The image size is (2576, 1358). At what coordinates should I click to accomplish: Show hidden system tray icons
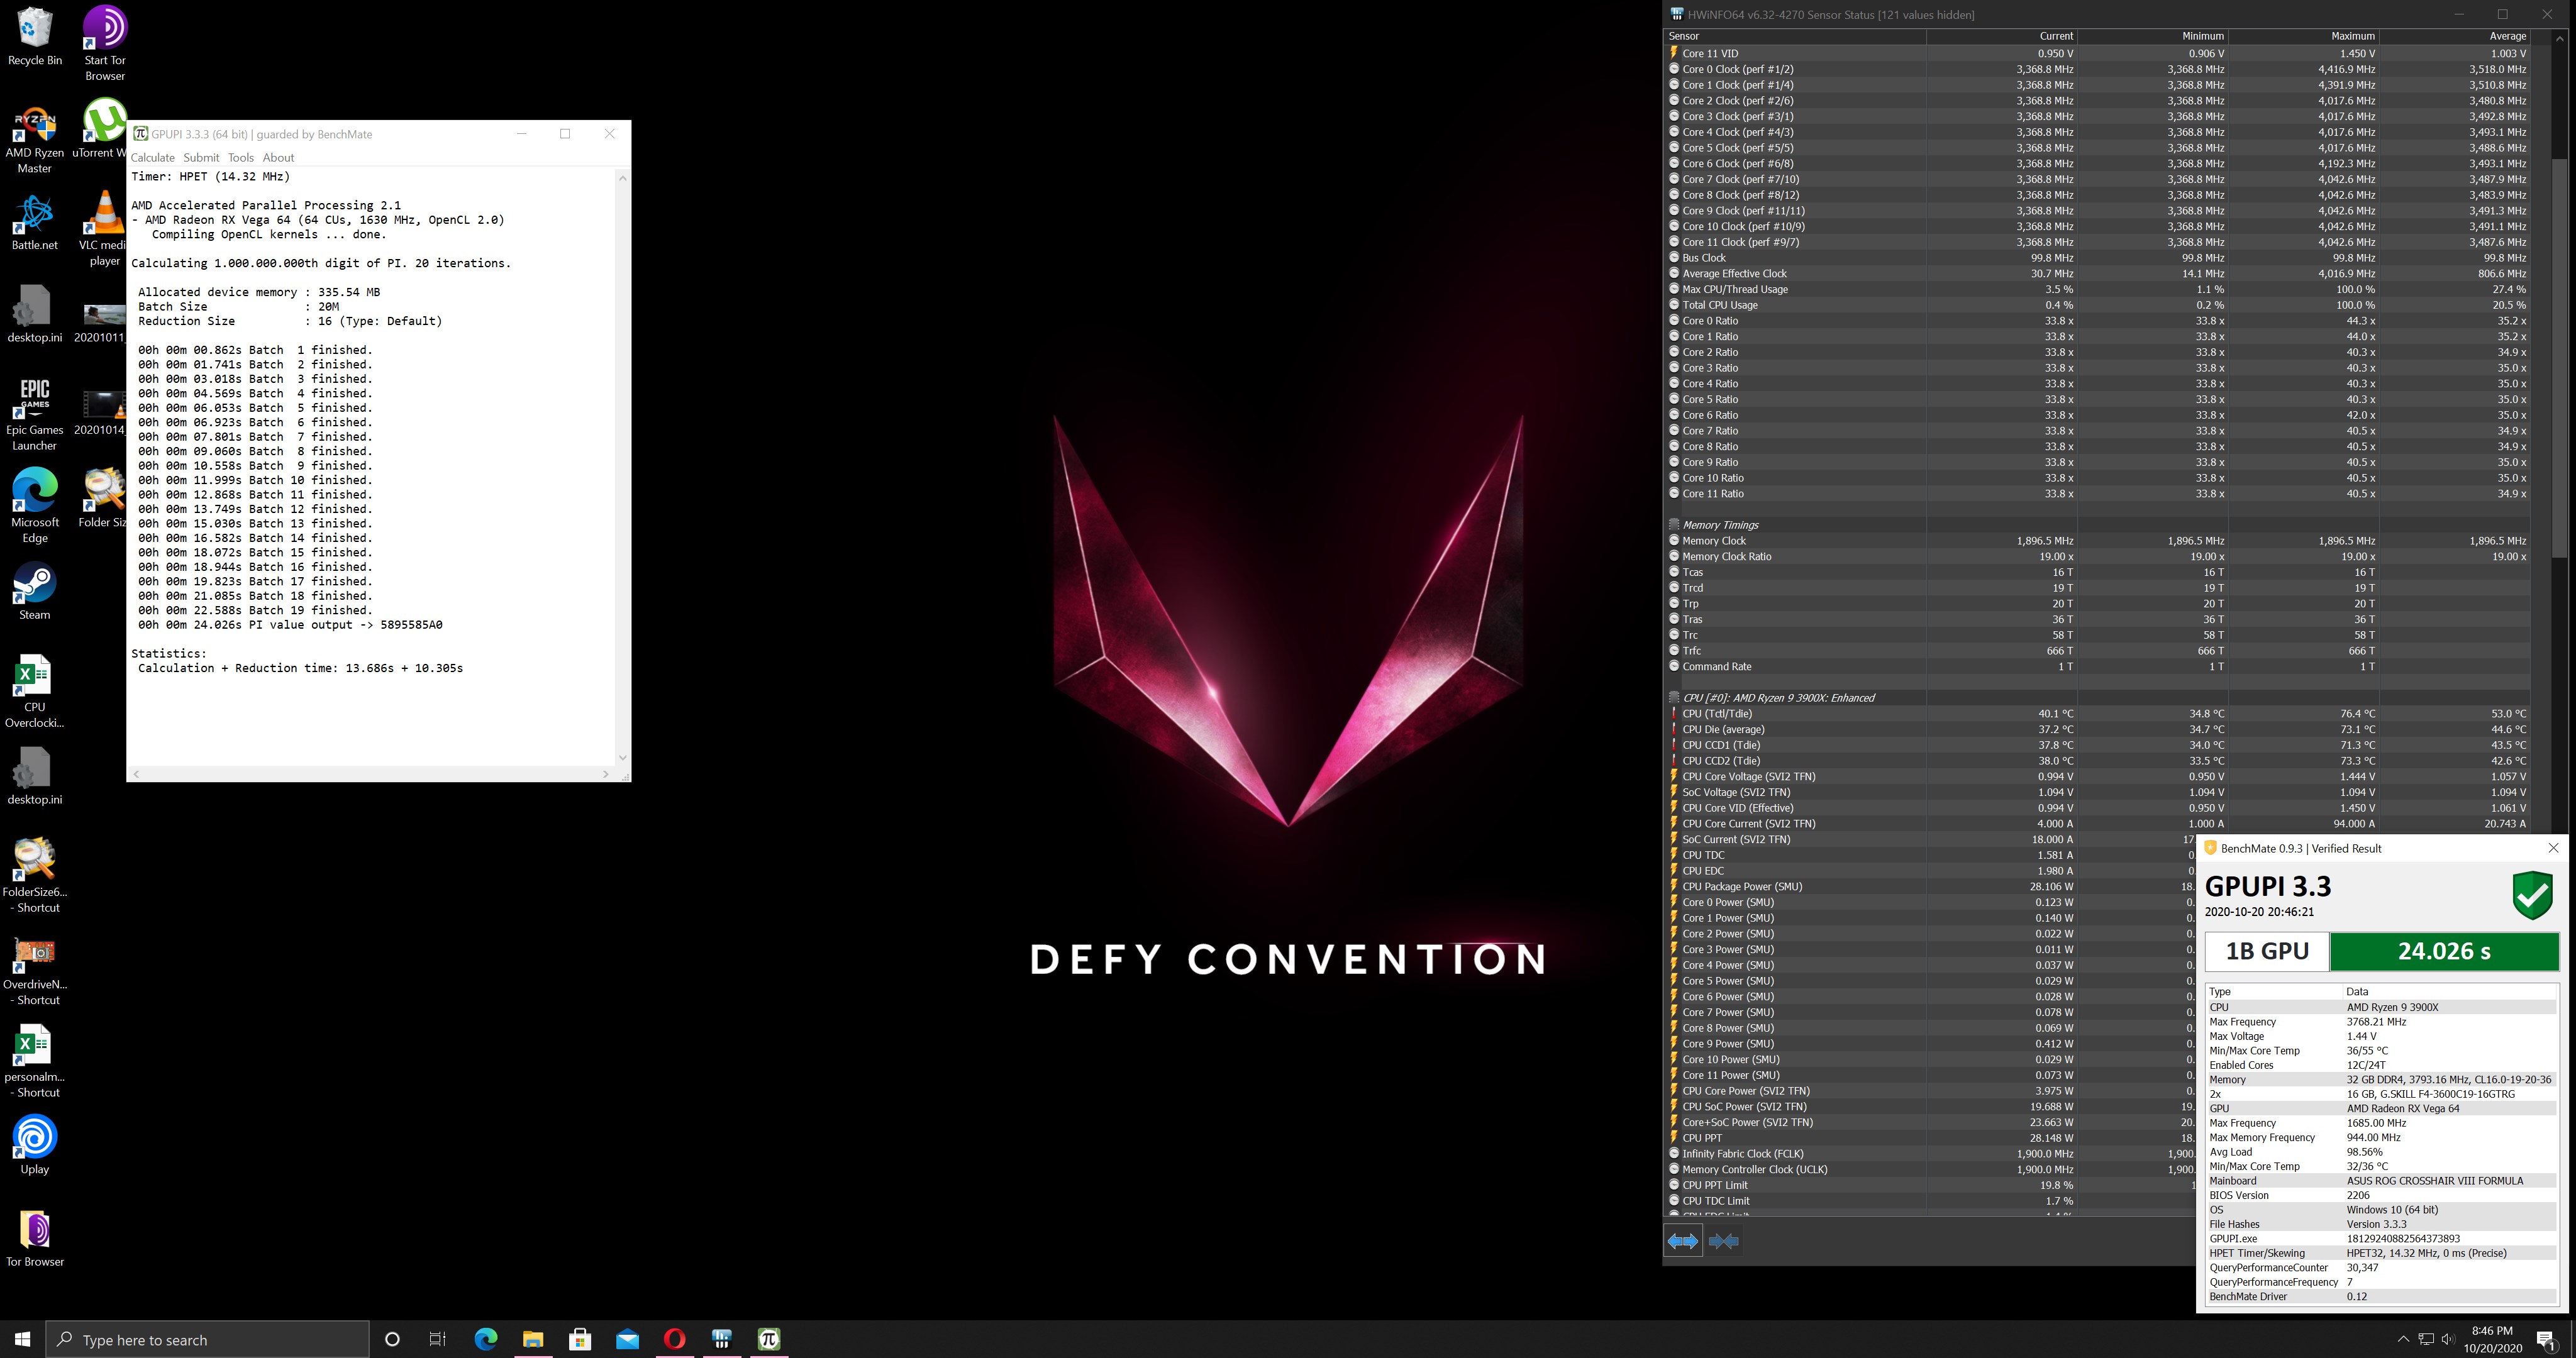coord(2403,1339)
